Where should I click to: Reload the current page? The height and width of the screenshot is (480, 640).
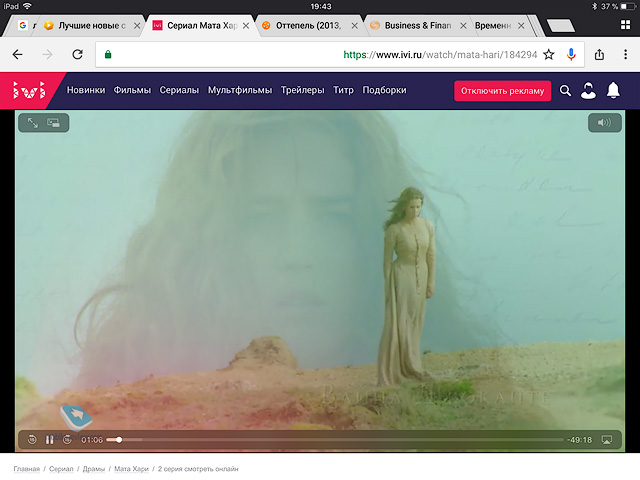coord(78,54)
